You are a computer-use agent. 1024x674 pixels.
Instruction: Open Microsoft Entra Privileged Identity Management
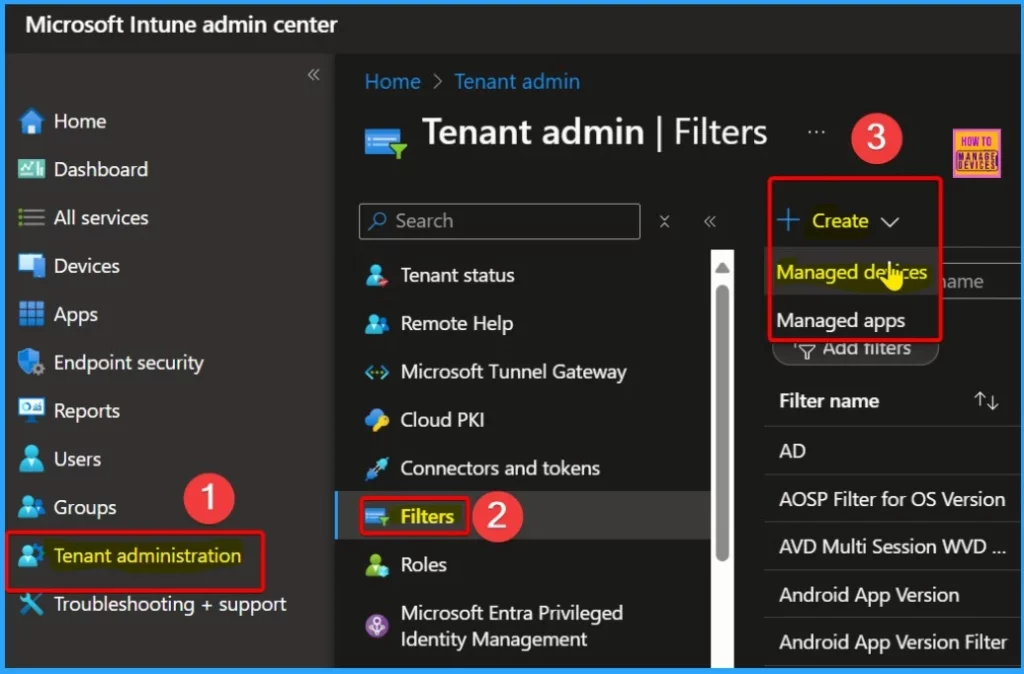coord(511,626)
